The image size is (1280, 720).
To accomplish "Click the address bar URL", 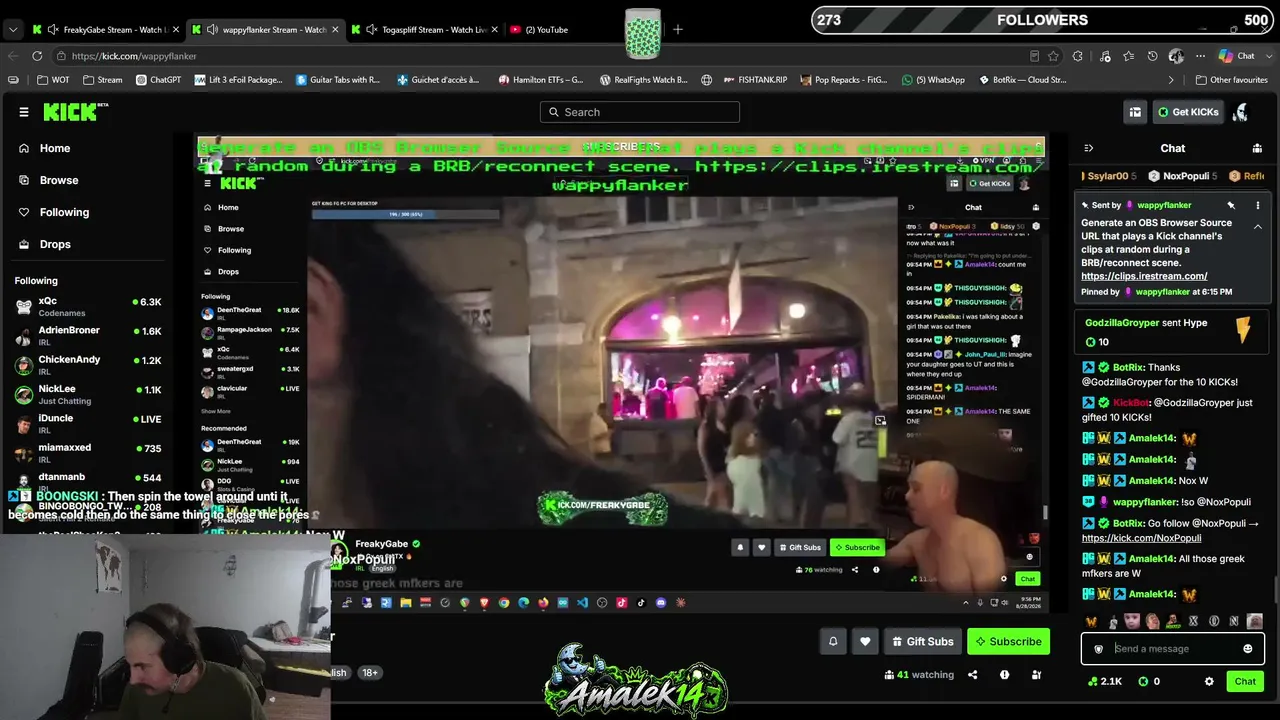I will 134,56.
